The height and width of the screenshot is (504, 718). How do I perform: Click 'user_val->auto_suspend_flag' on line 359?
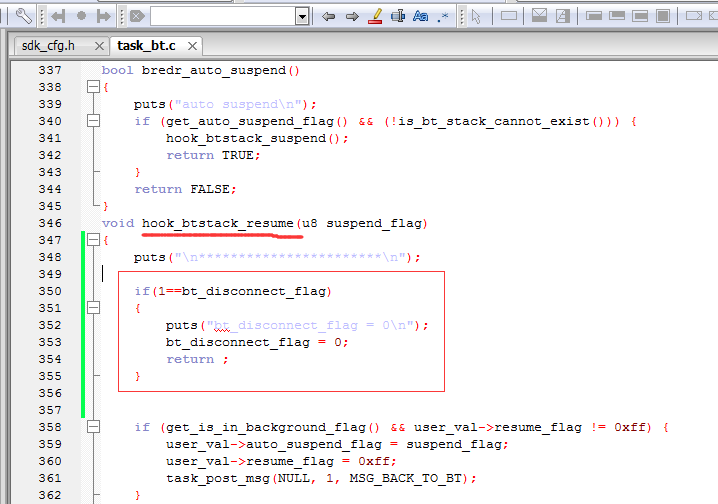pyautogui.click(x=274, y=444)
